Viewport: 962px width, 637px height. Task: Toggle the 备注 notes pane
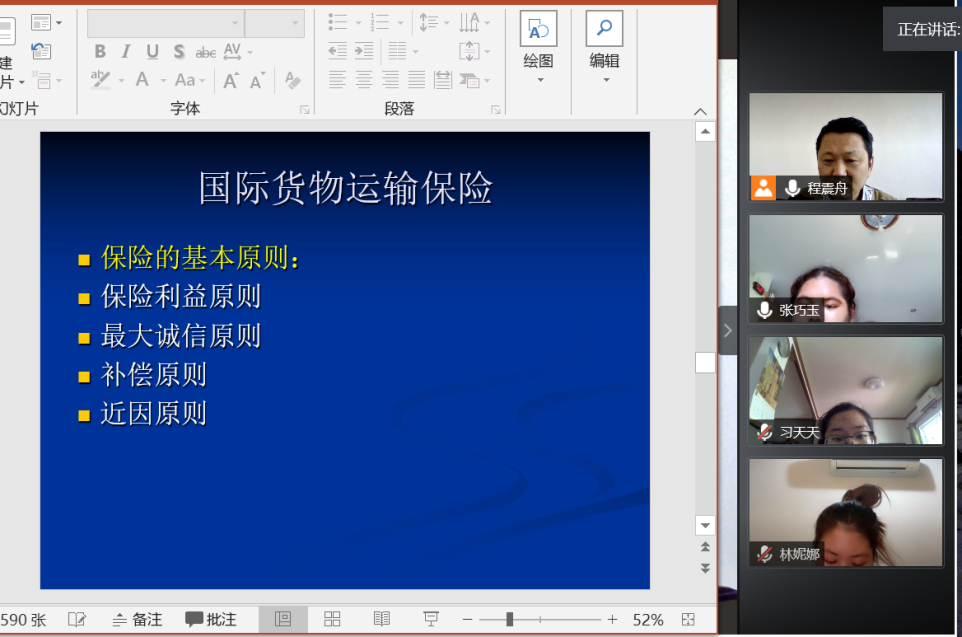pos(137,620)
